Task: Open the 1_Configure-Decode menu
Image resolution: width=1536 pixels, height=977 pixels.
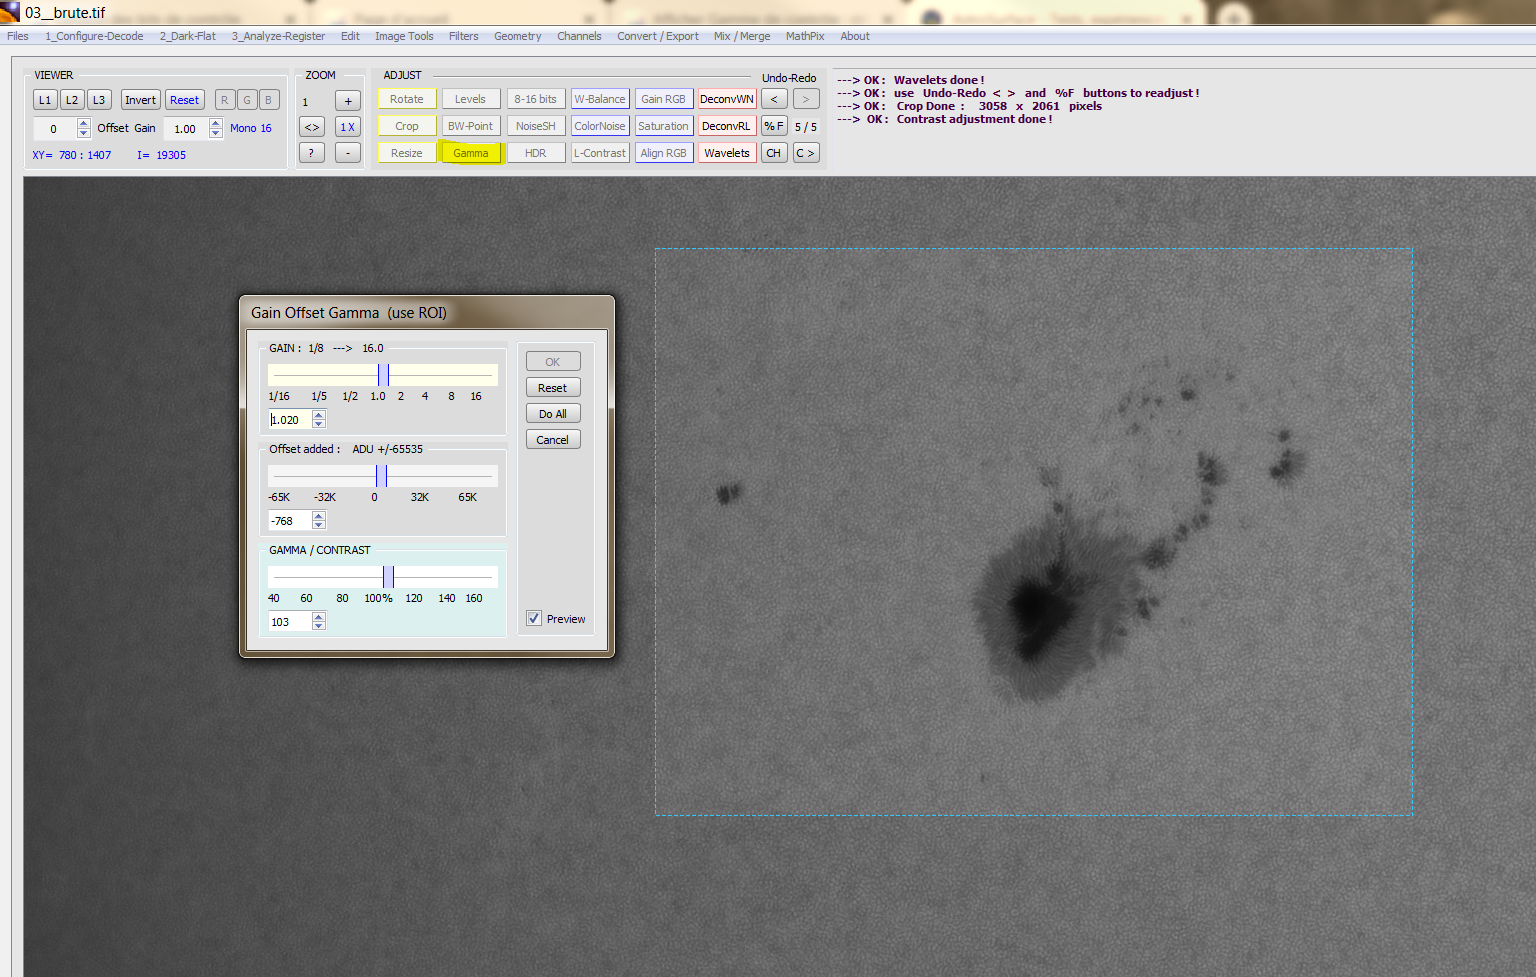Action: tap(94, 36)
